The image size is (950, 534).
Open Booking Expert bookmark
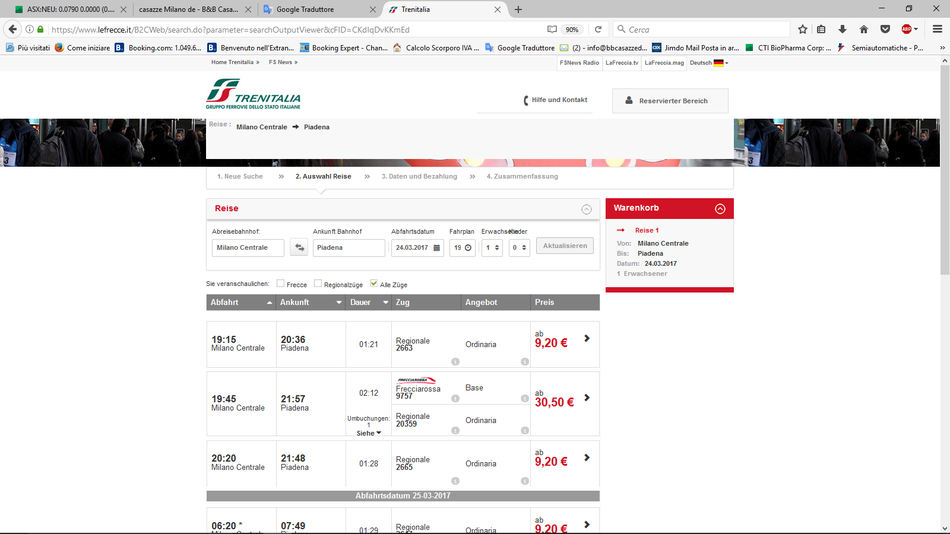coord(344,47)
